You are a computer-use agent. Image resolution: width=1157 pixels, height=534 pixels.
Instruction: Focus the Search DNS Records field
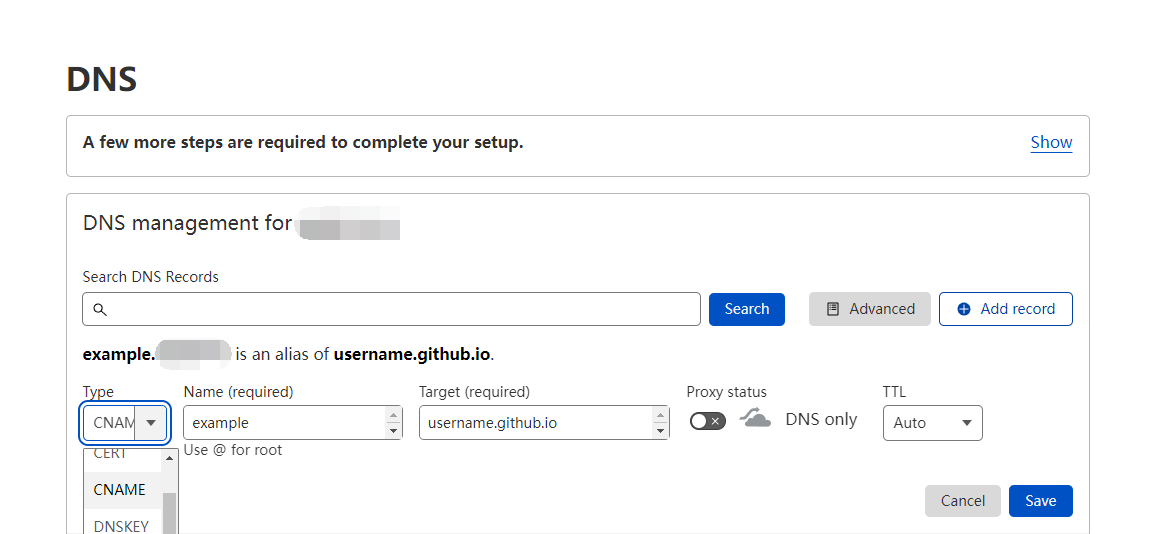click(x=400, y=310)
